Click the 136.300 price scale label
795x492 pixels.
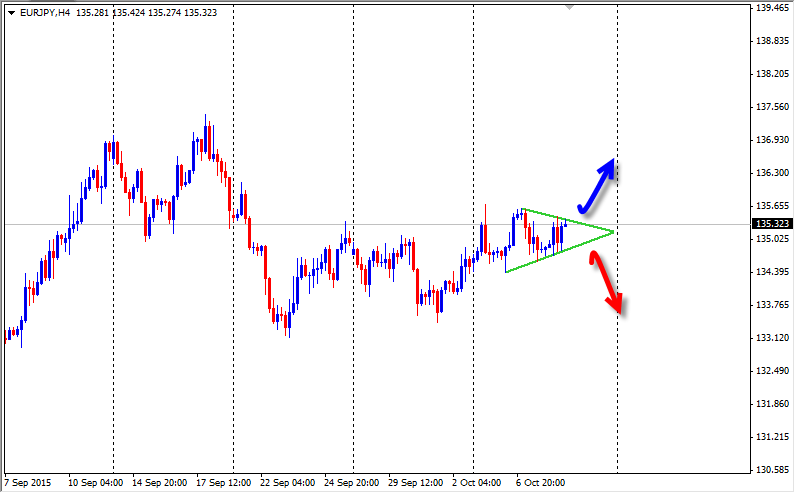(772, 172)
